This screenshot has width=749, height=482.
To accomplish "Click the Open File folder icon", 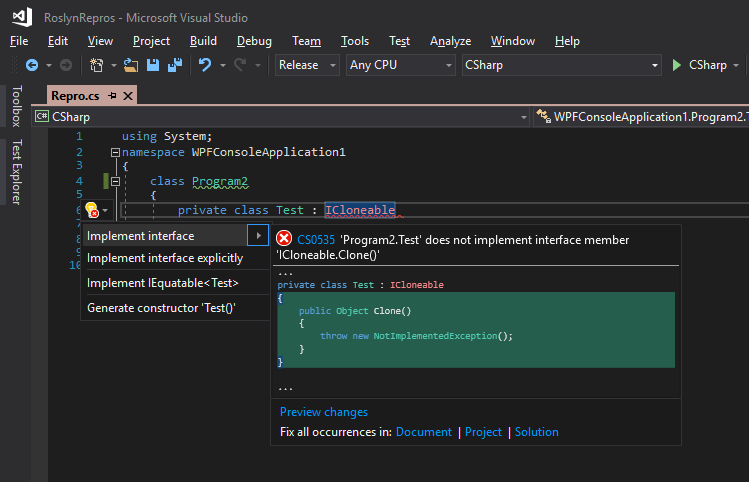I will [x=131, y=65].
